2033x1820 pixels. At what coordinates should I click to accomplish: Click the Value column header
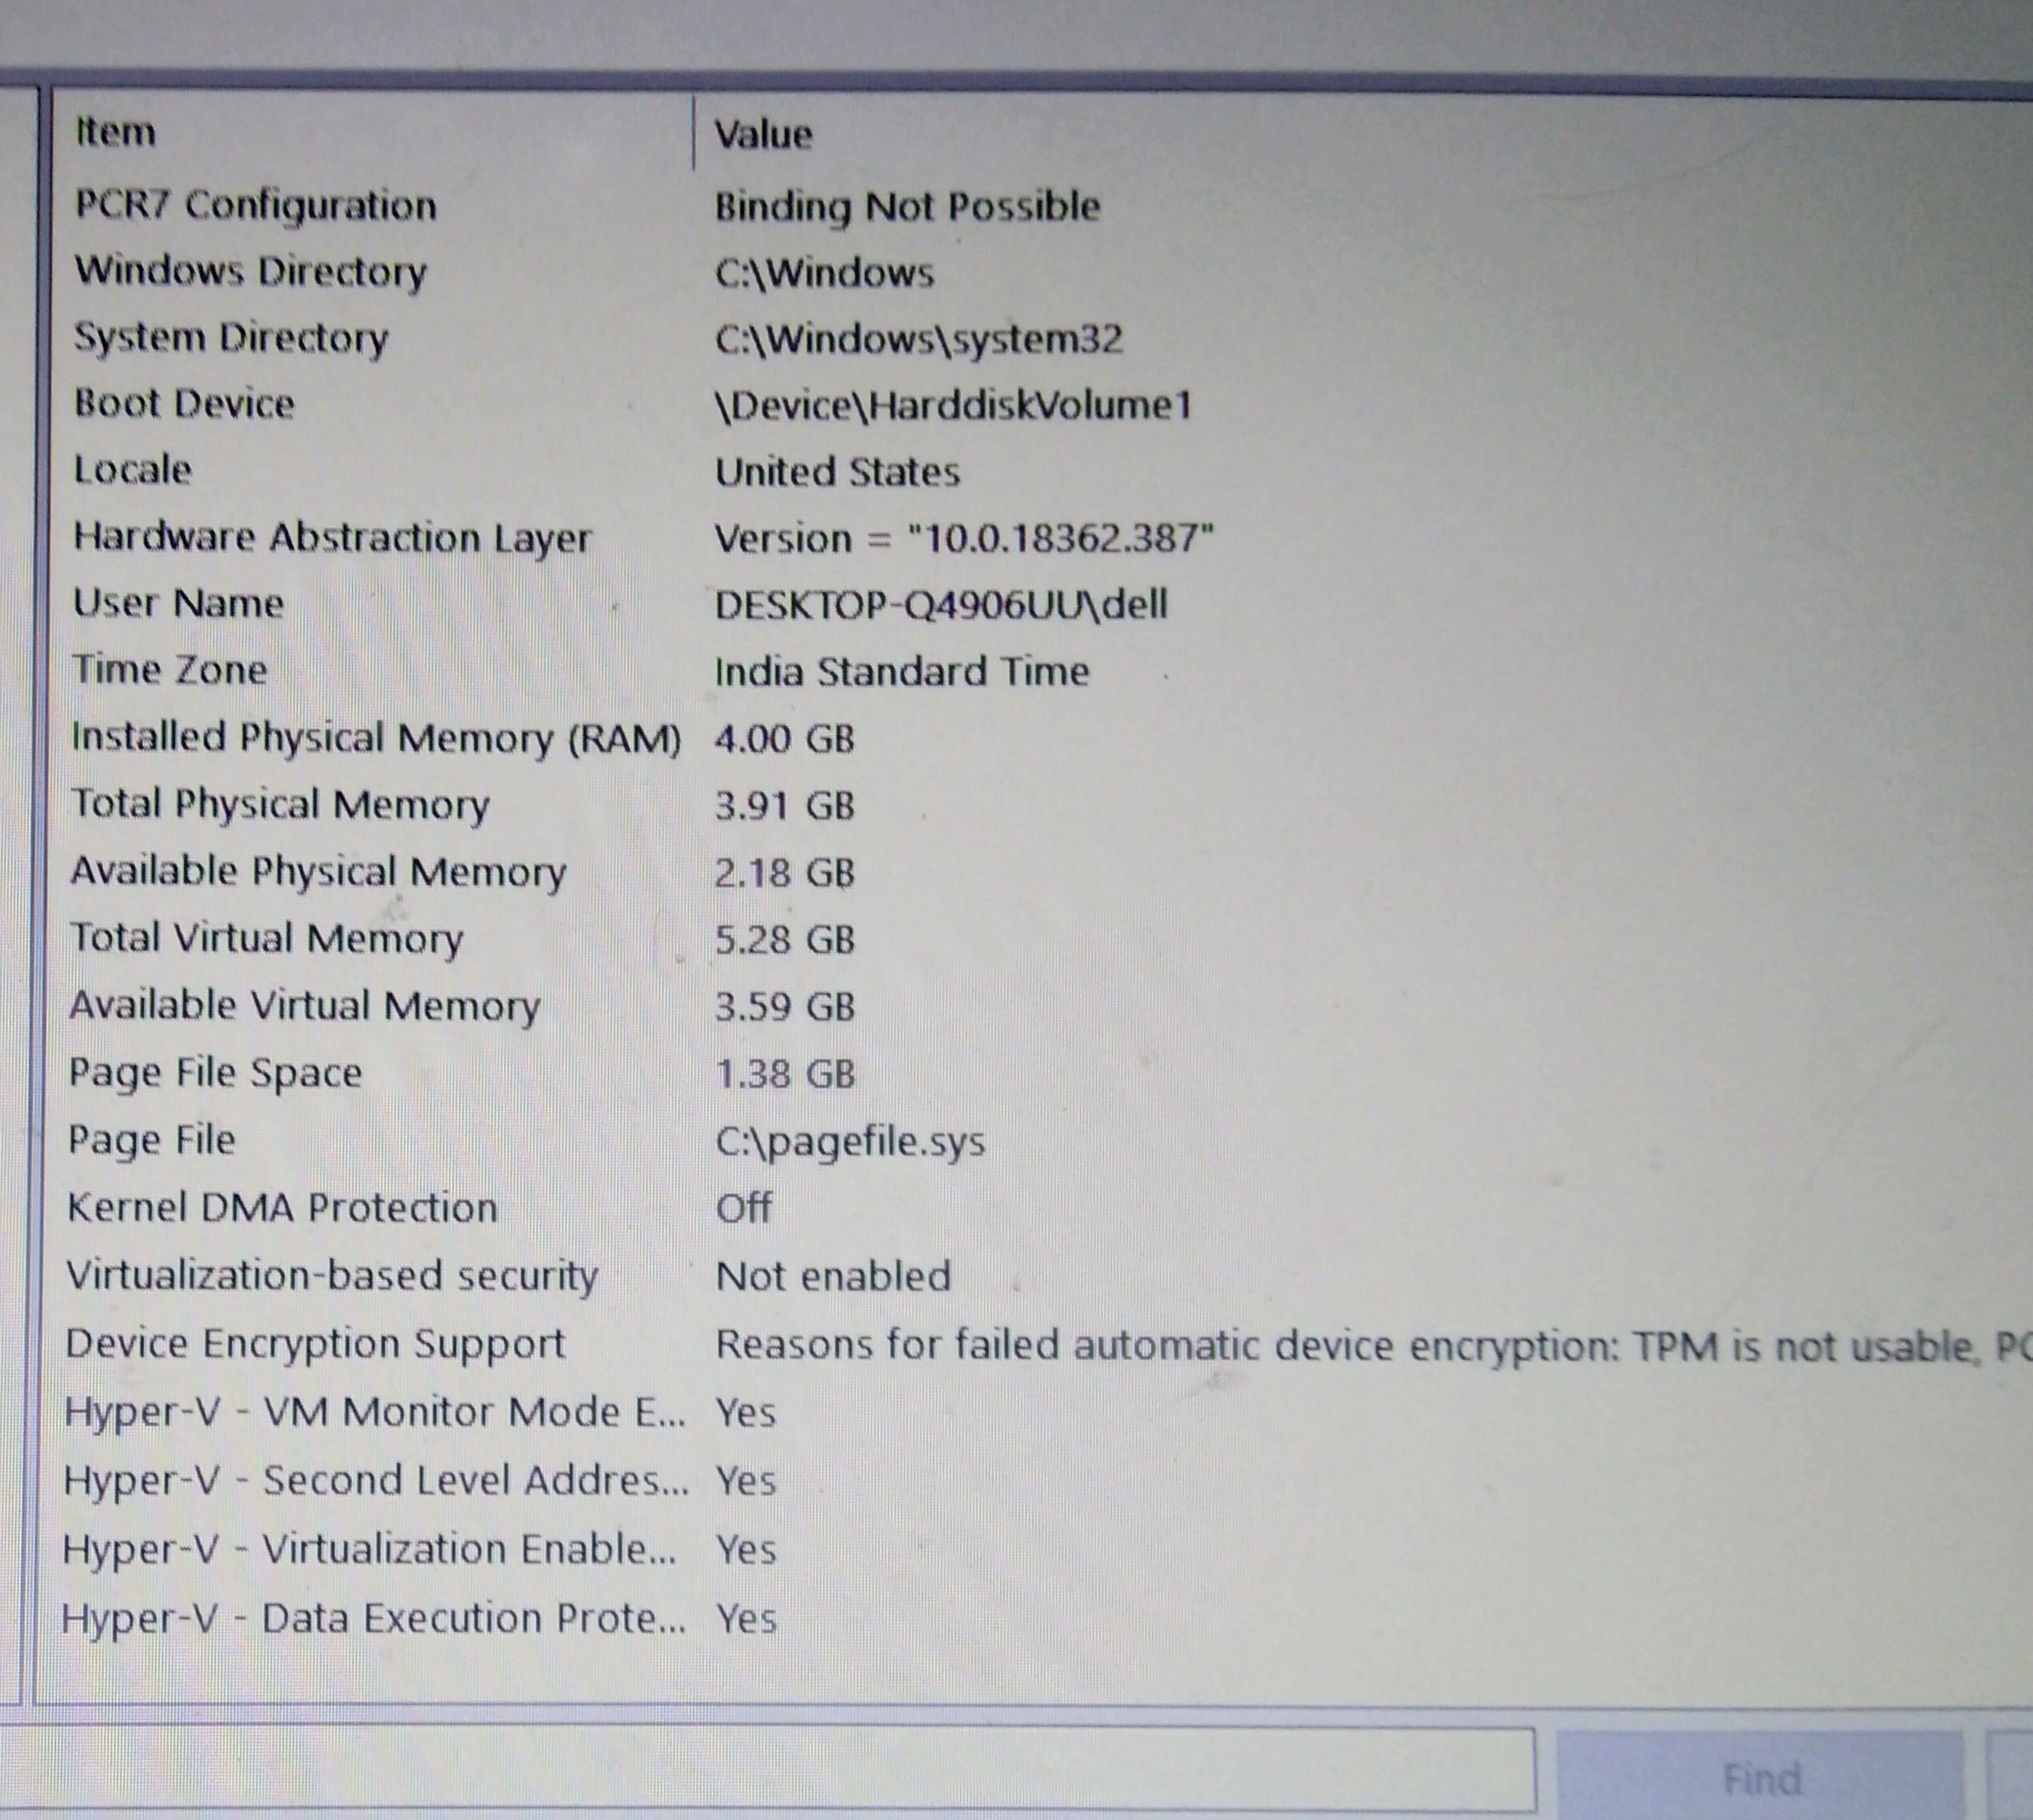coord(1363,134)
